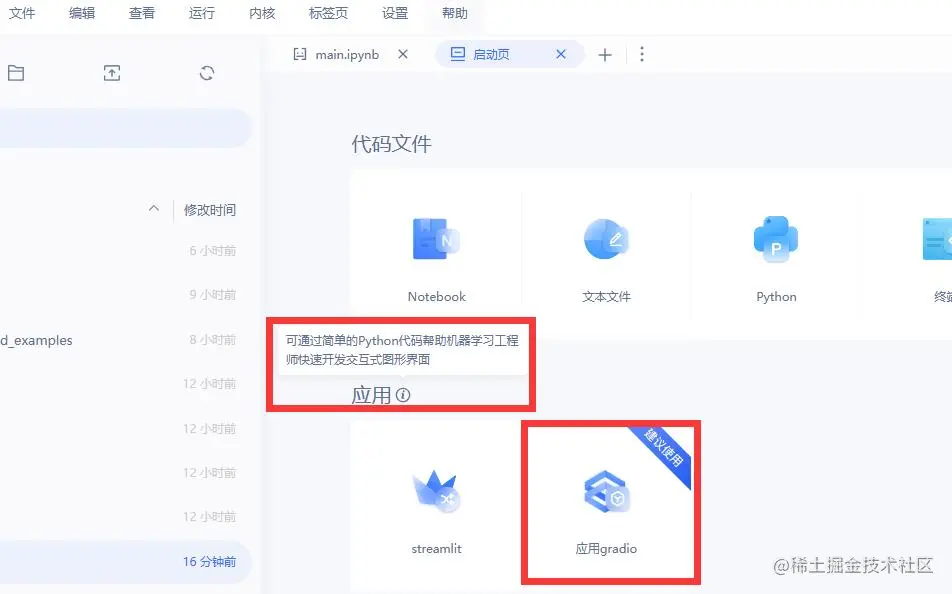Open the 运行 menu
The image size is (952, 594).
coord(202,13)
